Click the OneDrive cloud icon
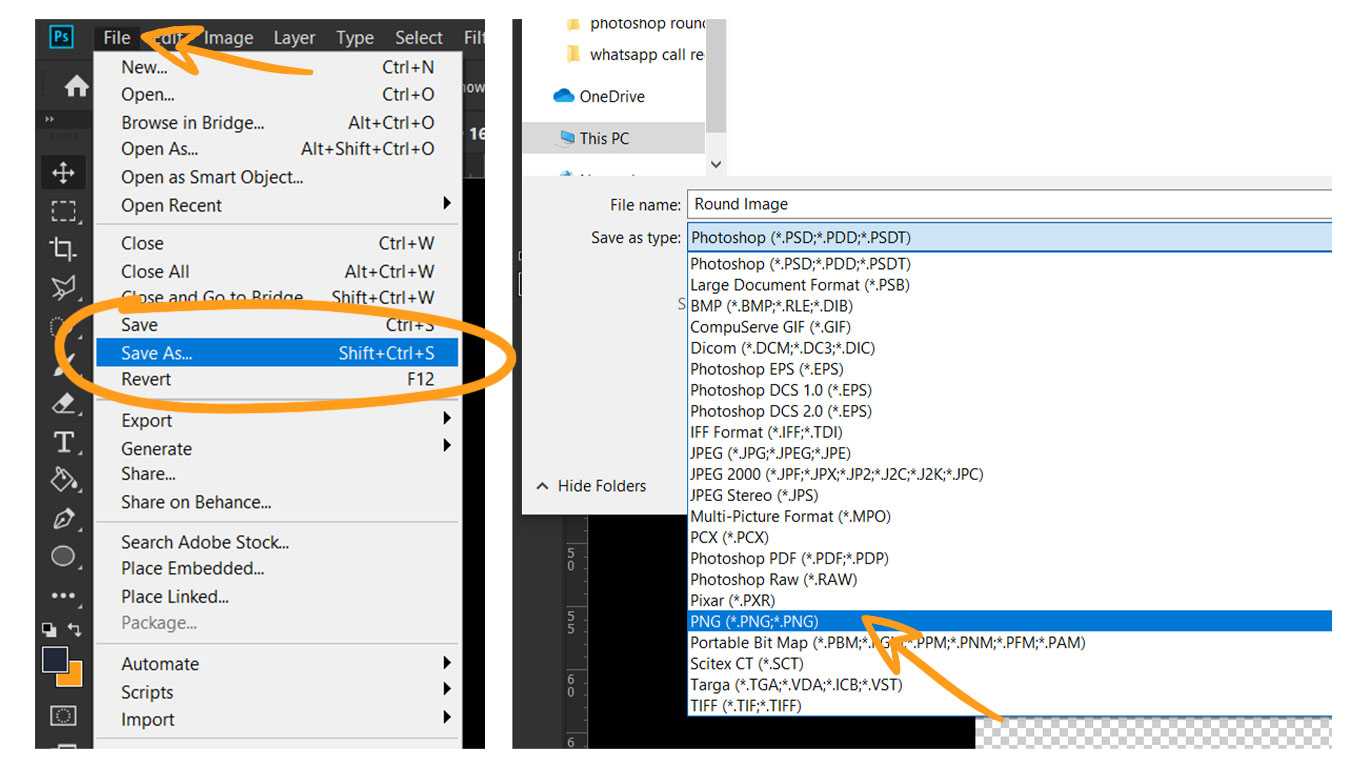Screen dimensions: 1366x768 point(564,96)
